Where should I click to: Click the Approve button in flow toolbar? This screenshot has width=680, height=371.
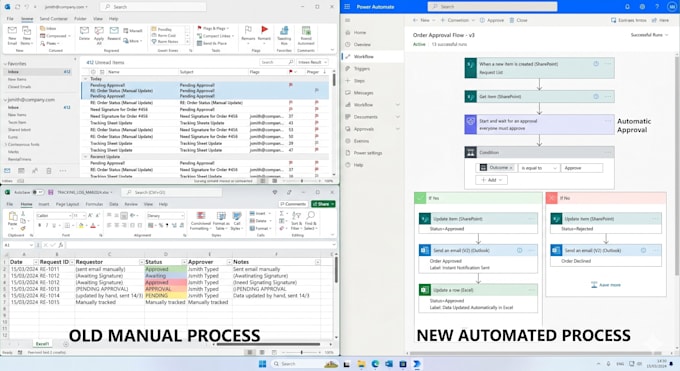[x=492, y=20]
